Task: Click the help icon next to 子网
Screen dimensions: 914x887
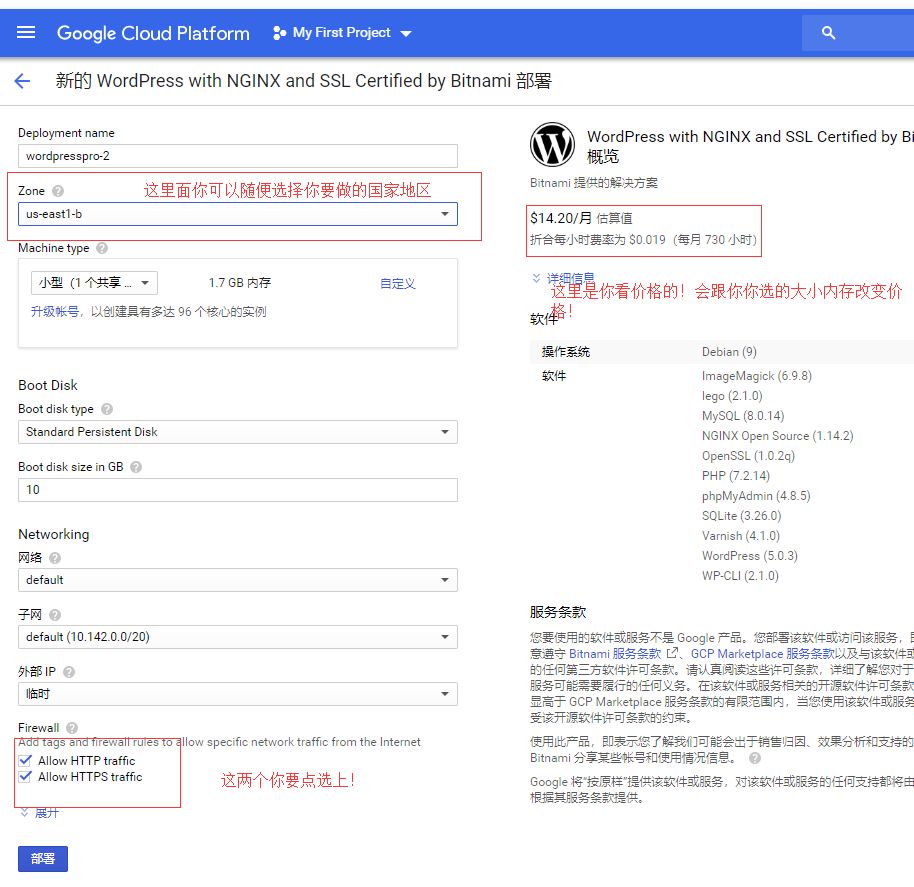Action: tap(55, 615)
